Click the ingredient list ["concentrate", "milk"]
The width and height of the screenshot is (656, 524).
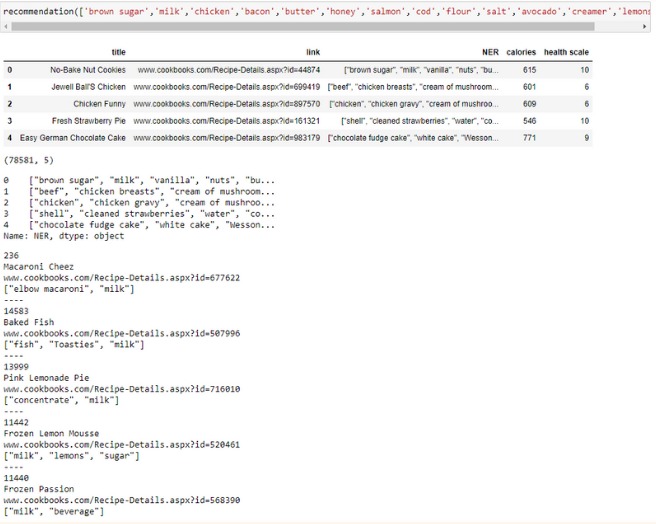pos(61,400)
